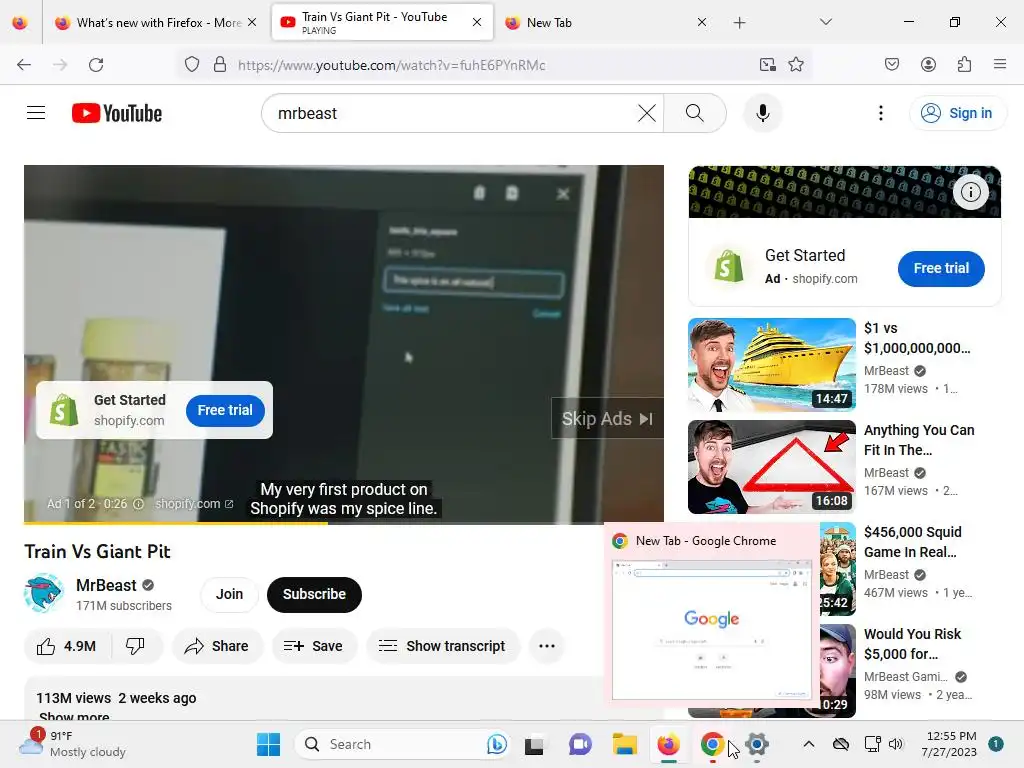Open MrBeast channel avatar
This screenshot has width=1024, height=768.
43,593
